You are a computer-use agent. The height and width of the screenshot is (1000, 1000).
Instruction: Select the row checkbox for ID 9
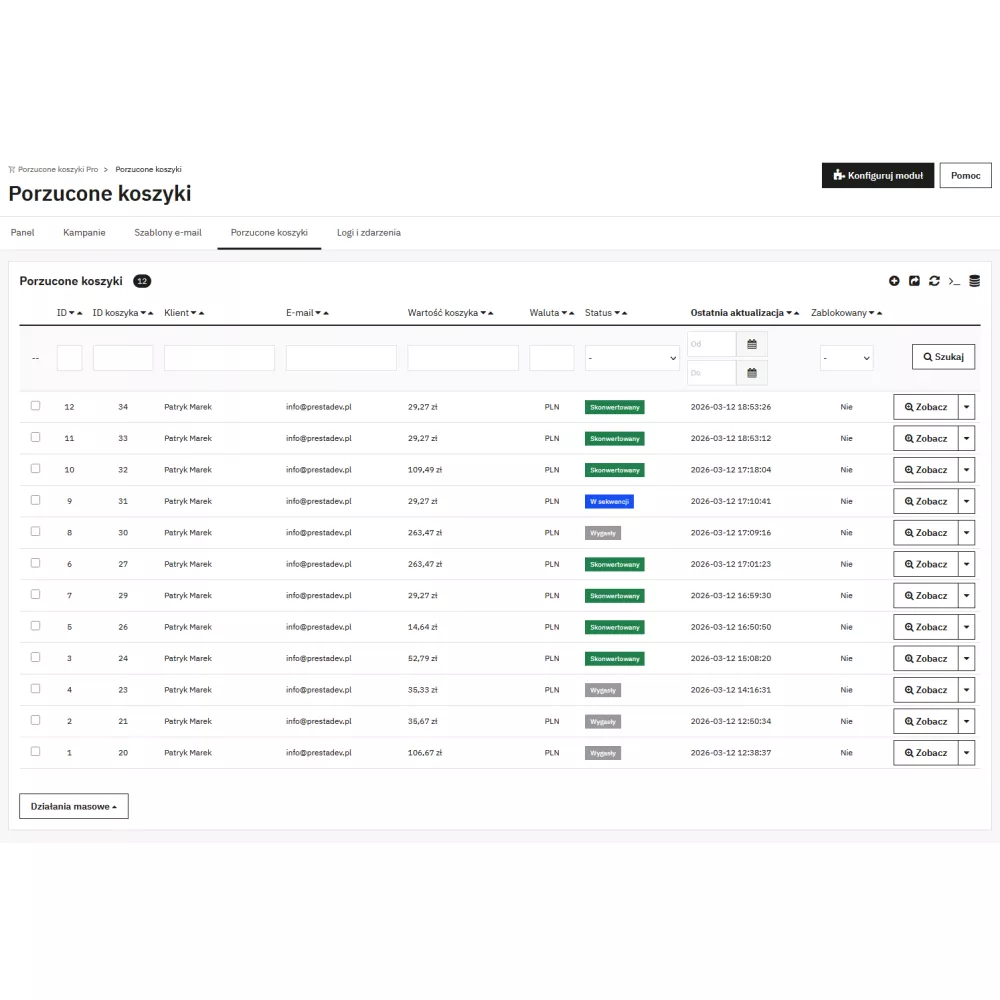tap(36, 500)
